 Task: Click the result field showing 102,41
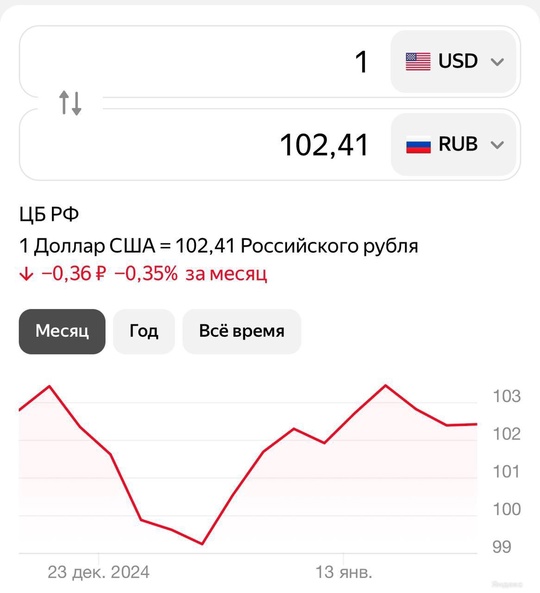[x=205, y=145]
